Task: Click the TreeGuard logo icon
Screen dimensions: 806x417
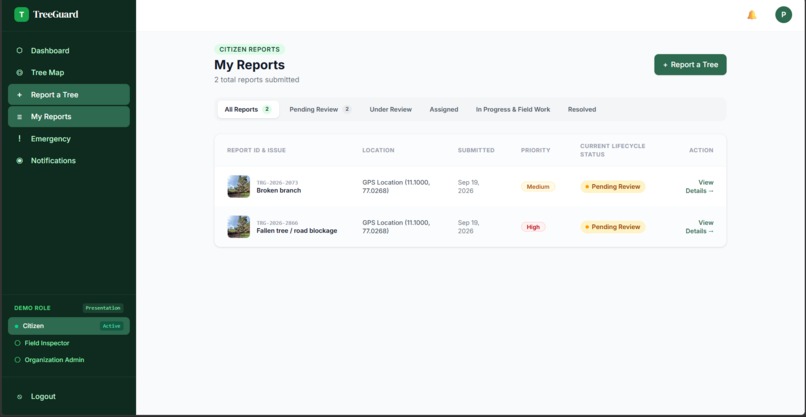Action: (x=21, y=14)
